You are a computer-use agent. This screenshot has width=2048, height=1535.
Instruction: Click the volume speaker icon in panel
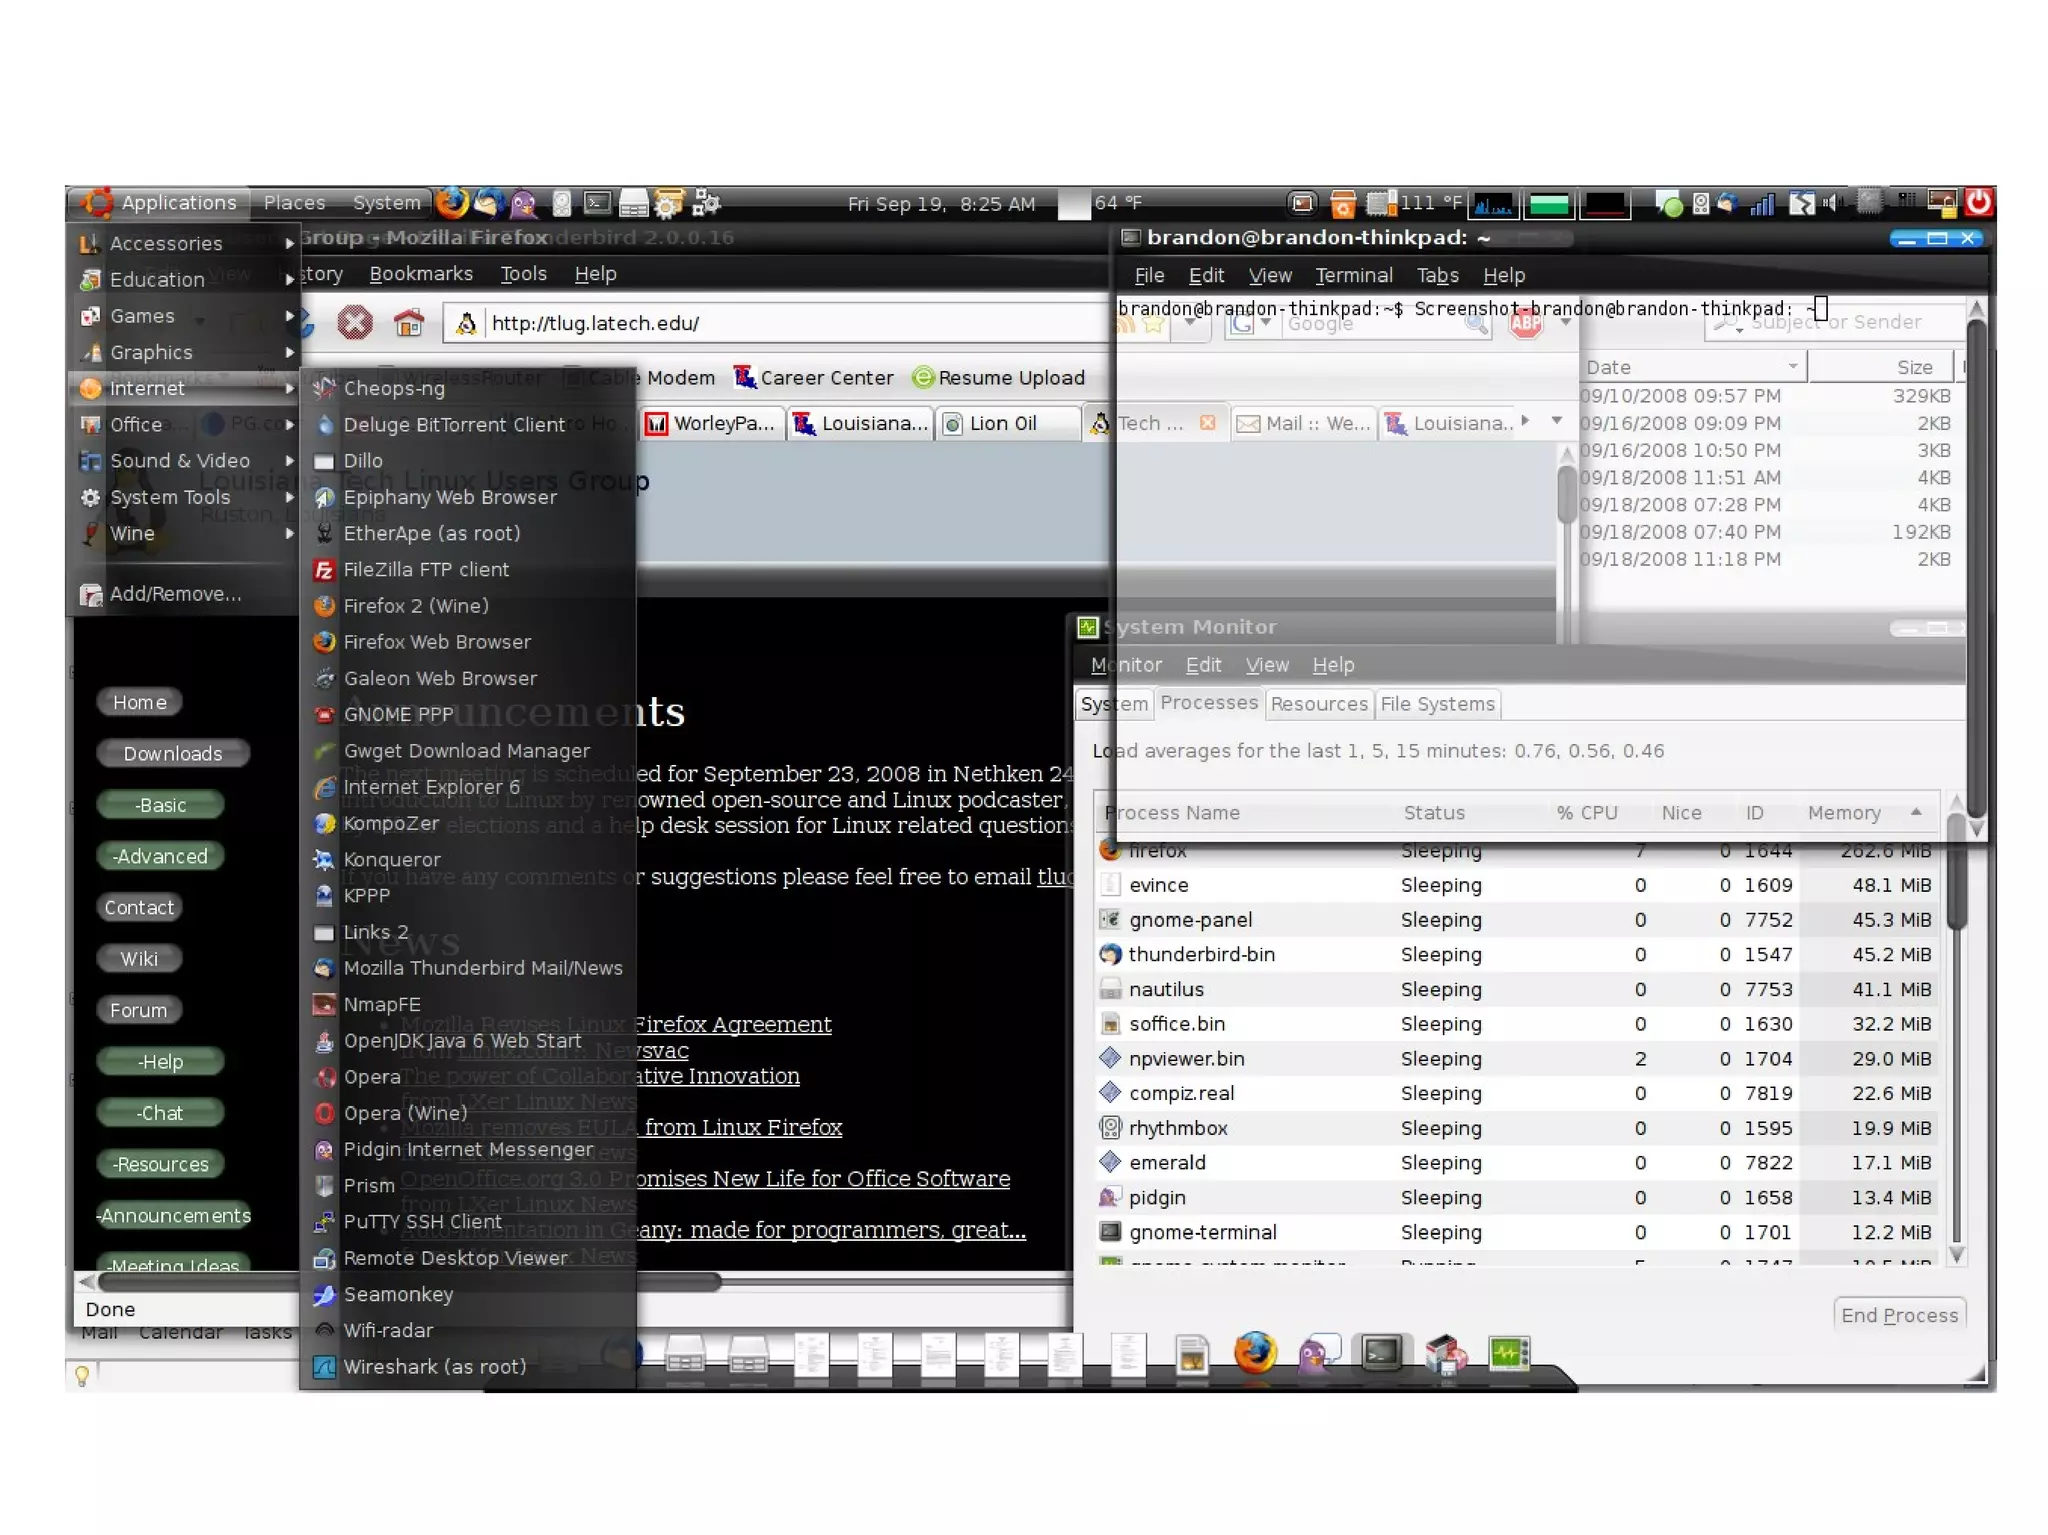point(1830,203)
